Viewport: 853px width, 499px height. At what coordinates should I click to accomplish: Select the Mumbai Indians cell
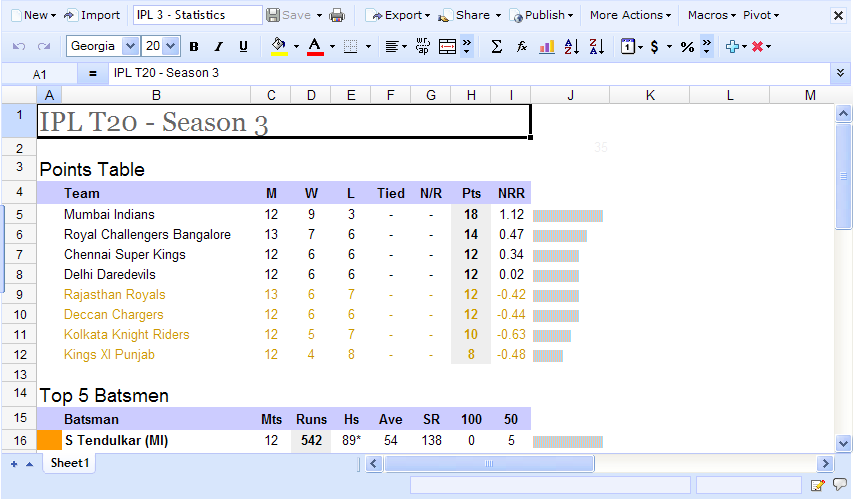pos(156,214)
